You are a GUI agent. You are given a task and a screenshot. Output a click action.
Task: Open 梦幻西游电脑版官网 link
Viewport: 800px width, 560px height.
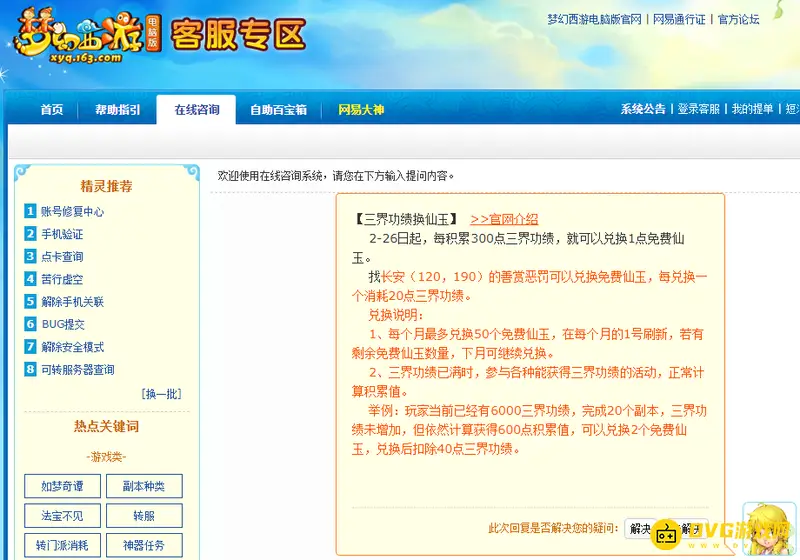(x=594, y=19)
